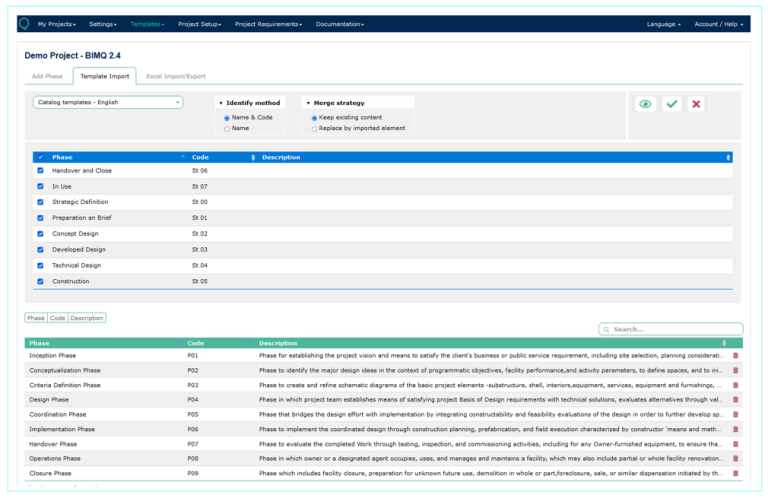Image resolution: width=768 pixels, height=498 pixels.
Task: Sort import table Description column arrows
Action: (x=728, y=157)
